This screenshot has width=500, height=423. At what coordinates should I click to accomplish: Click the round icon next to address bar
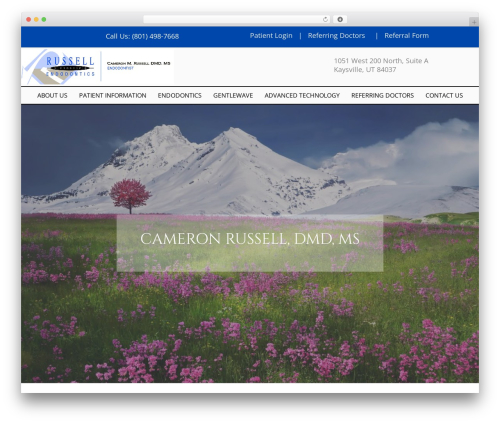click(340, 20)
